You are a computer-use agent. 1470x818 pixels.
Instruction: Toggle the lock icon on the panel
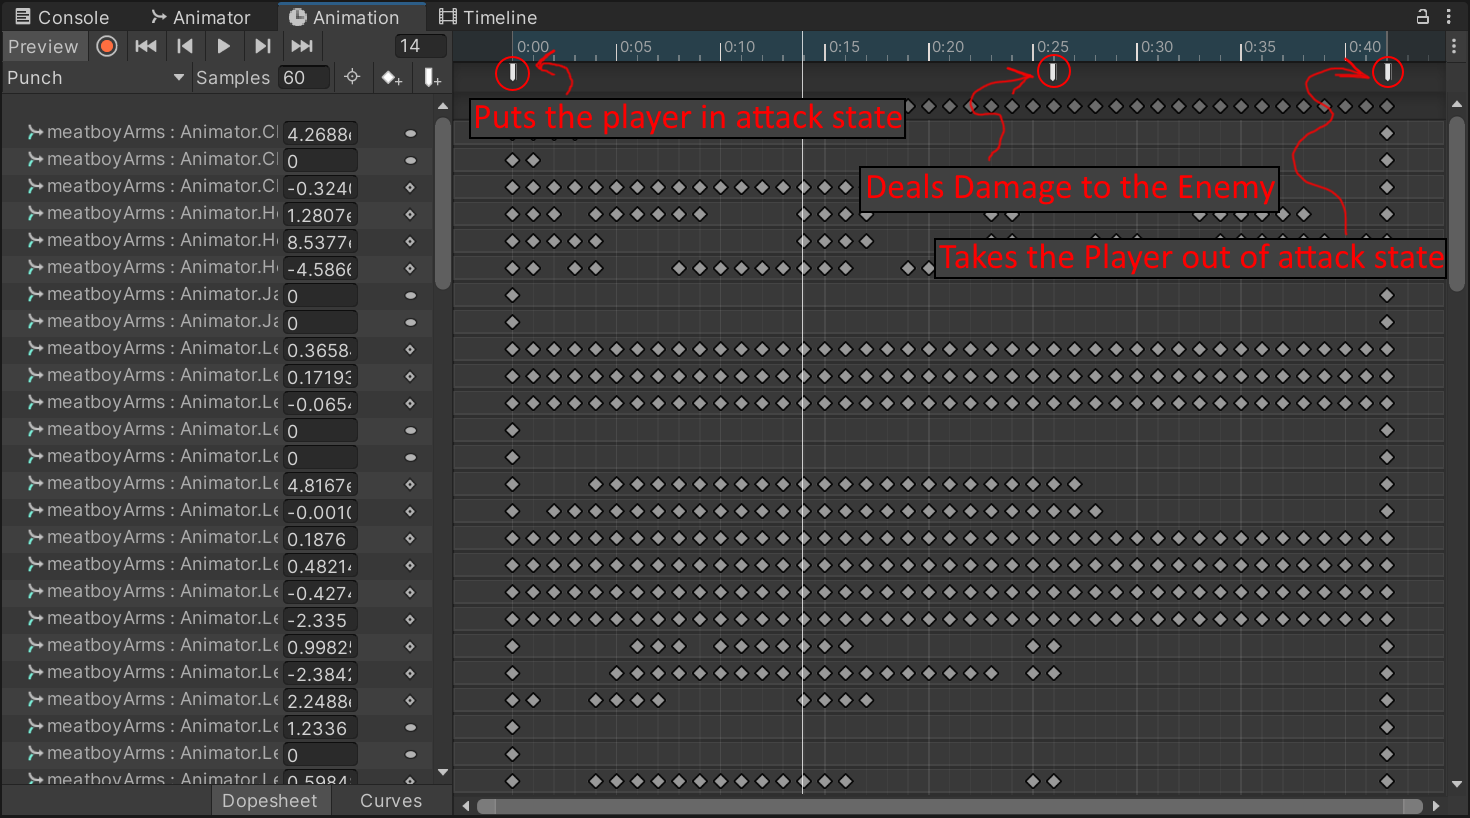tap(1422, 17)
